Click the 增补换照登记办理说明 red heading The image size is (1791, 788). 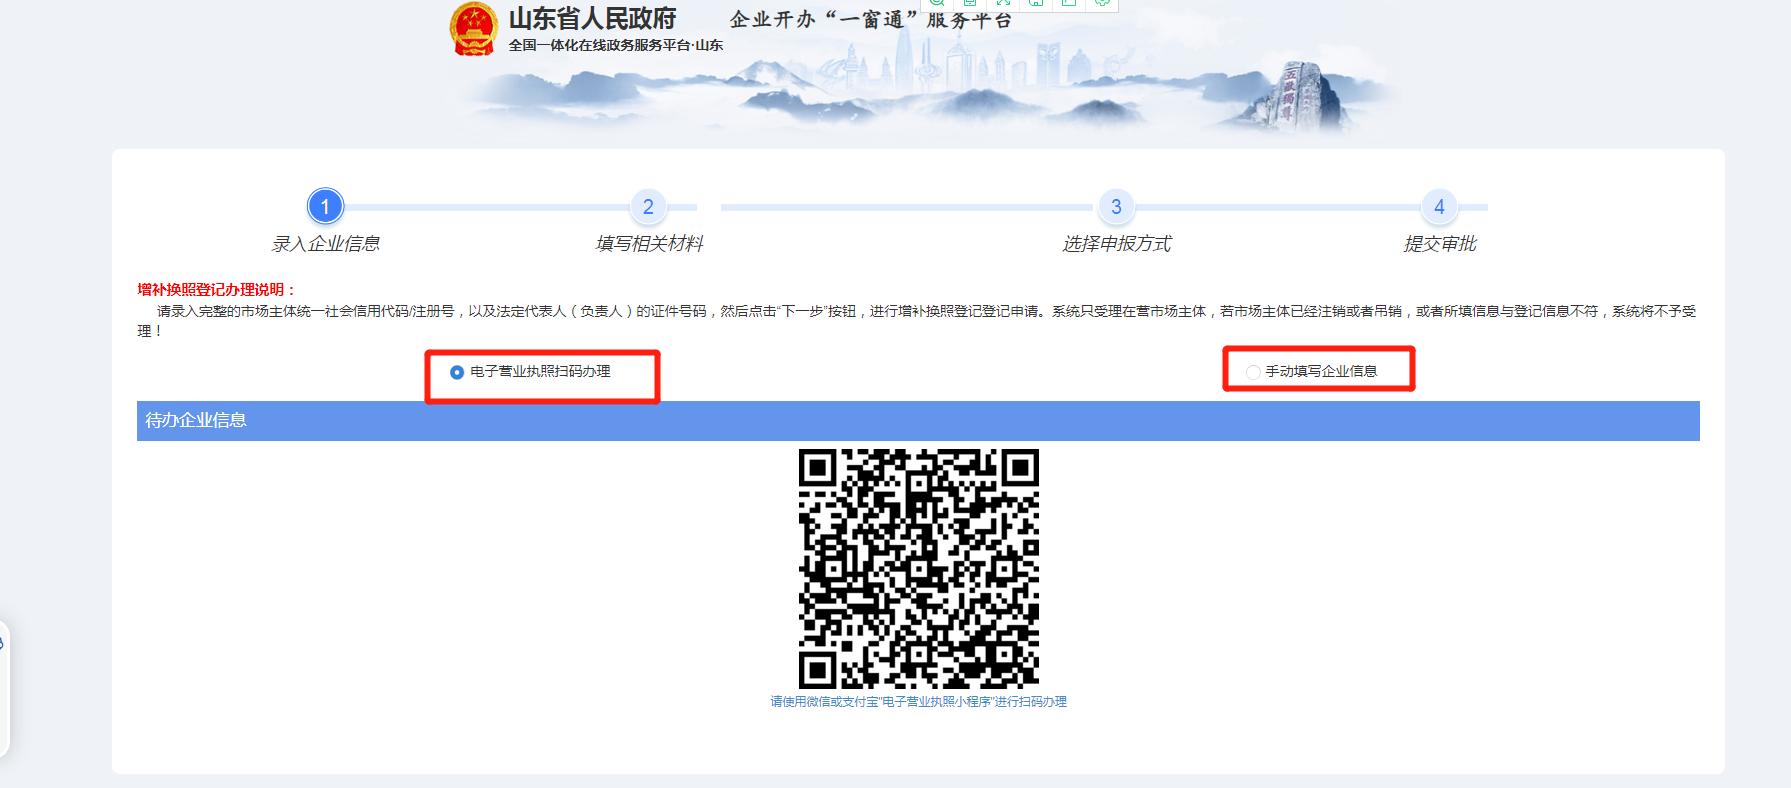click(x=216, y=290)
